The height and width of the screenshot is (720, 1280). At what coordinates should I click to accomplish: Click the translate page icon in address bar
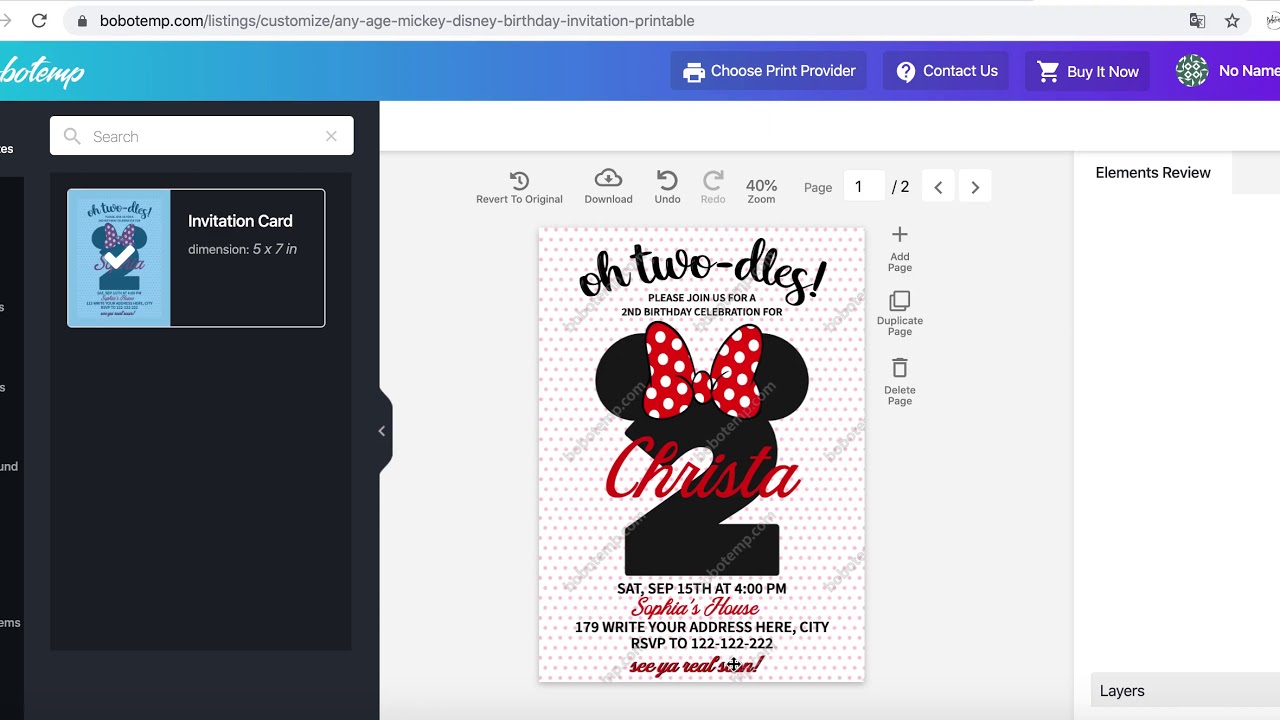(x=1197, y=20)
